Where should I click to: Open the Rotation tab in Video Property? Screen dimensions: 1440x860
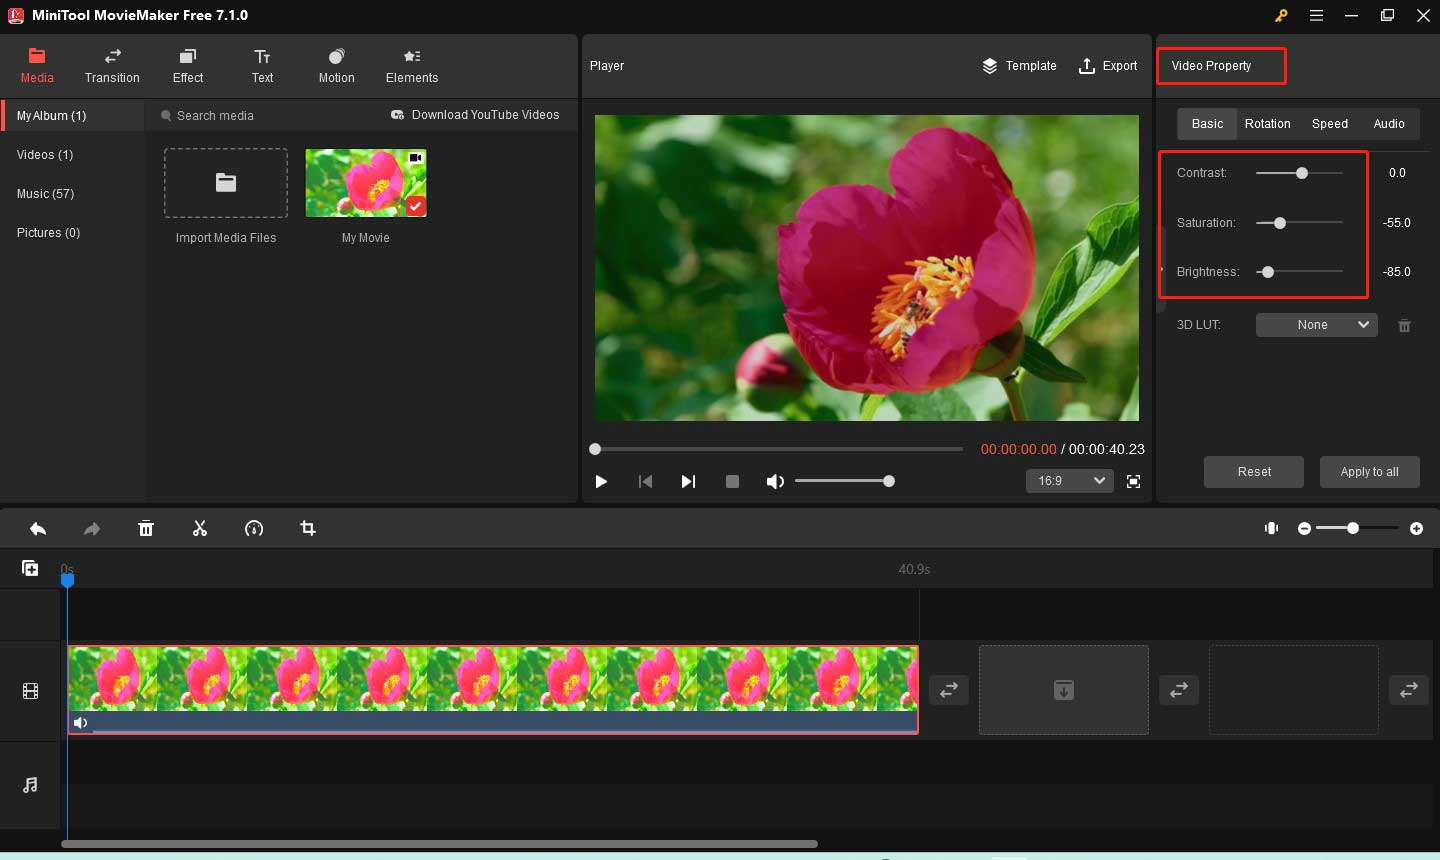click(1267, 123)
